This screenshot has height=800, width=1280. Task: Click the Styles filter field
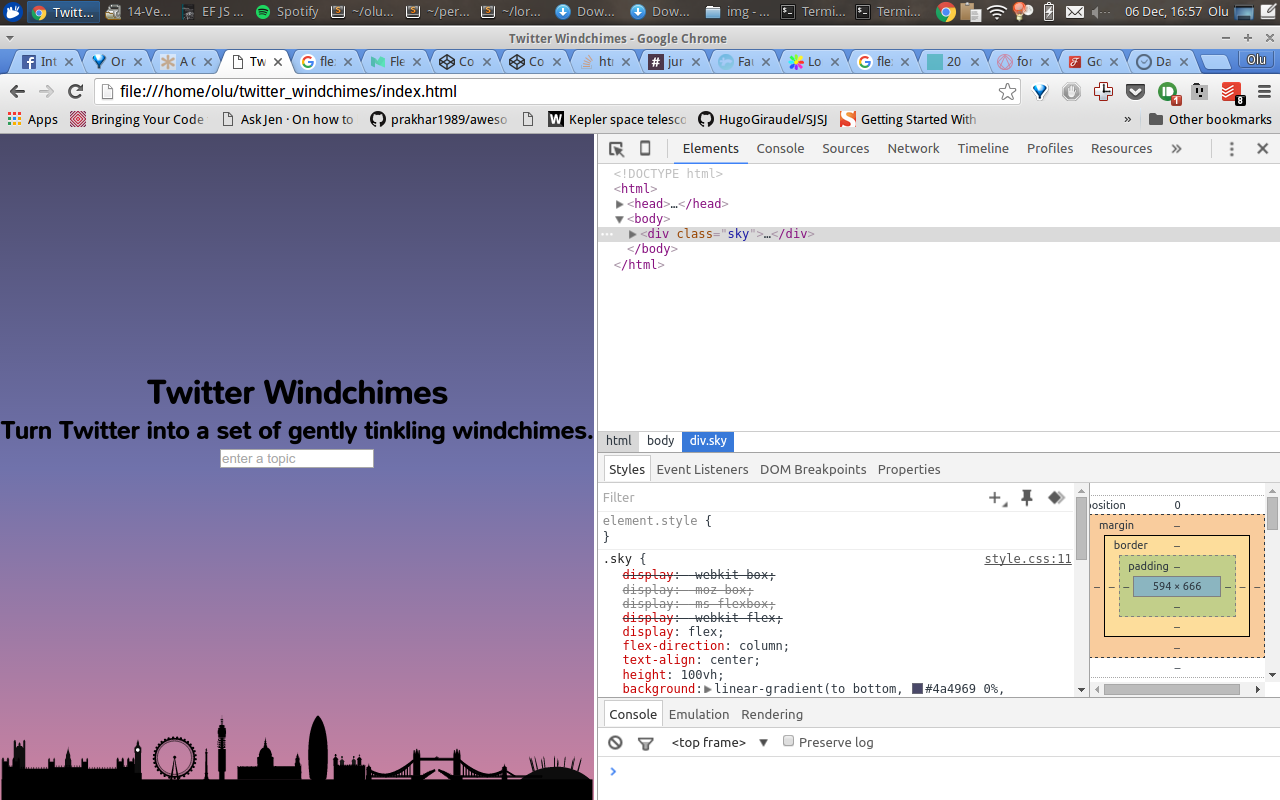[x=790, y=498]
